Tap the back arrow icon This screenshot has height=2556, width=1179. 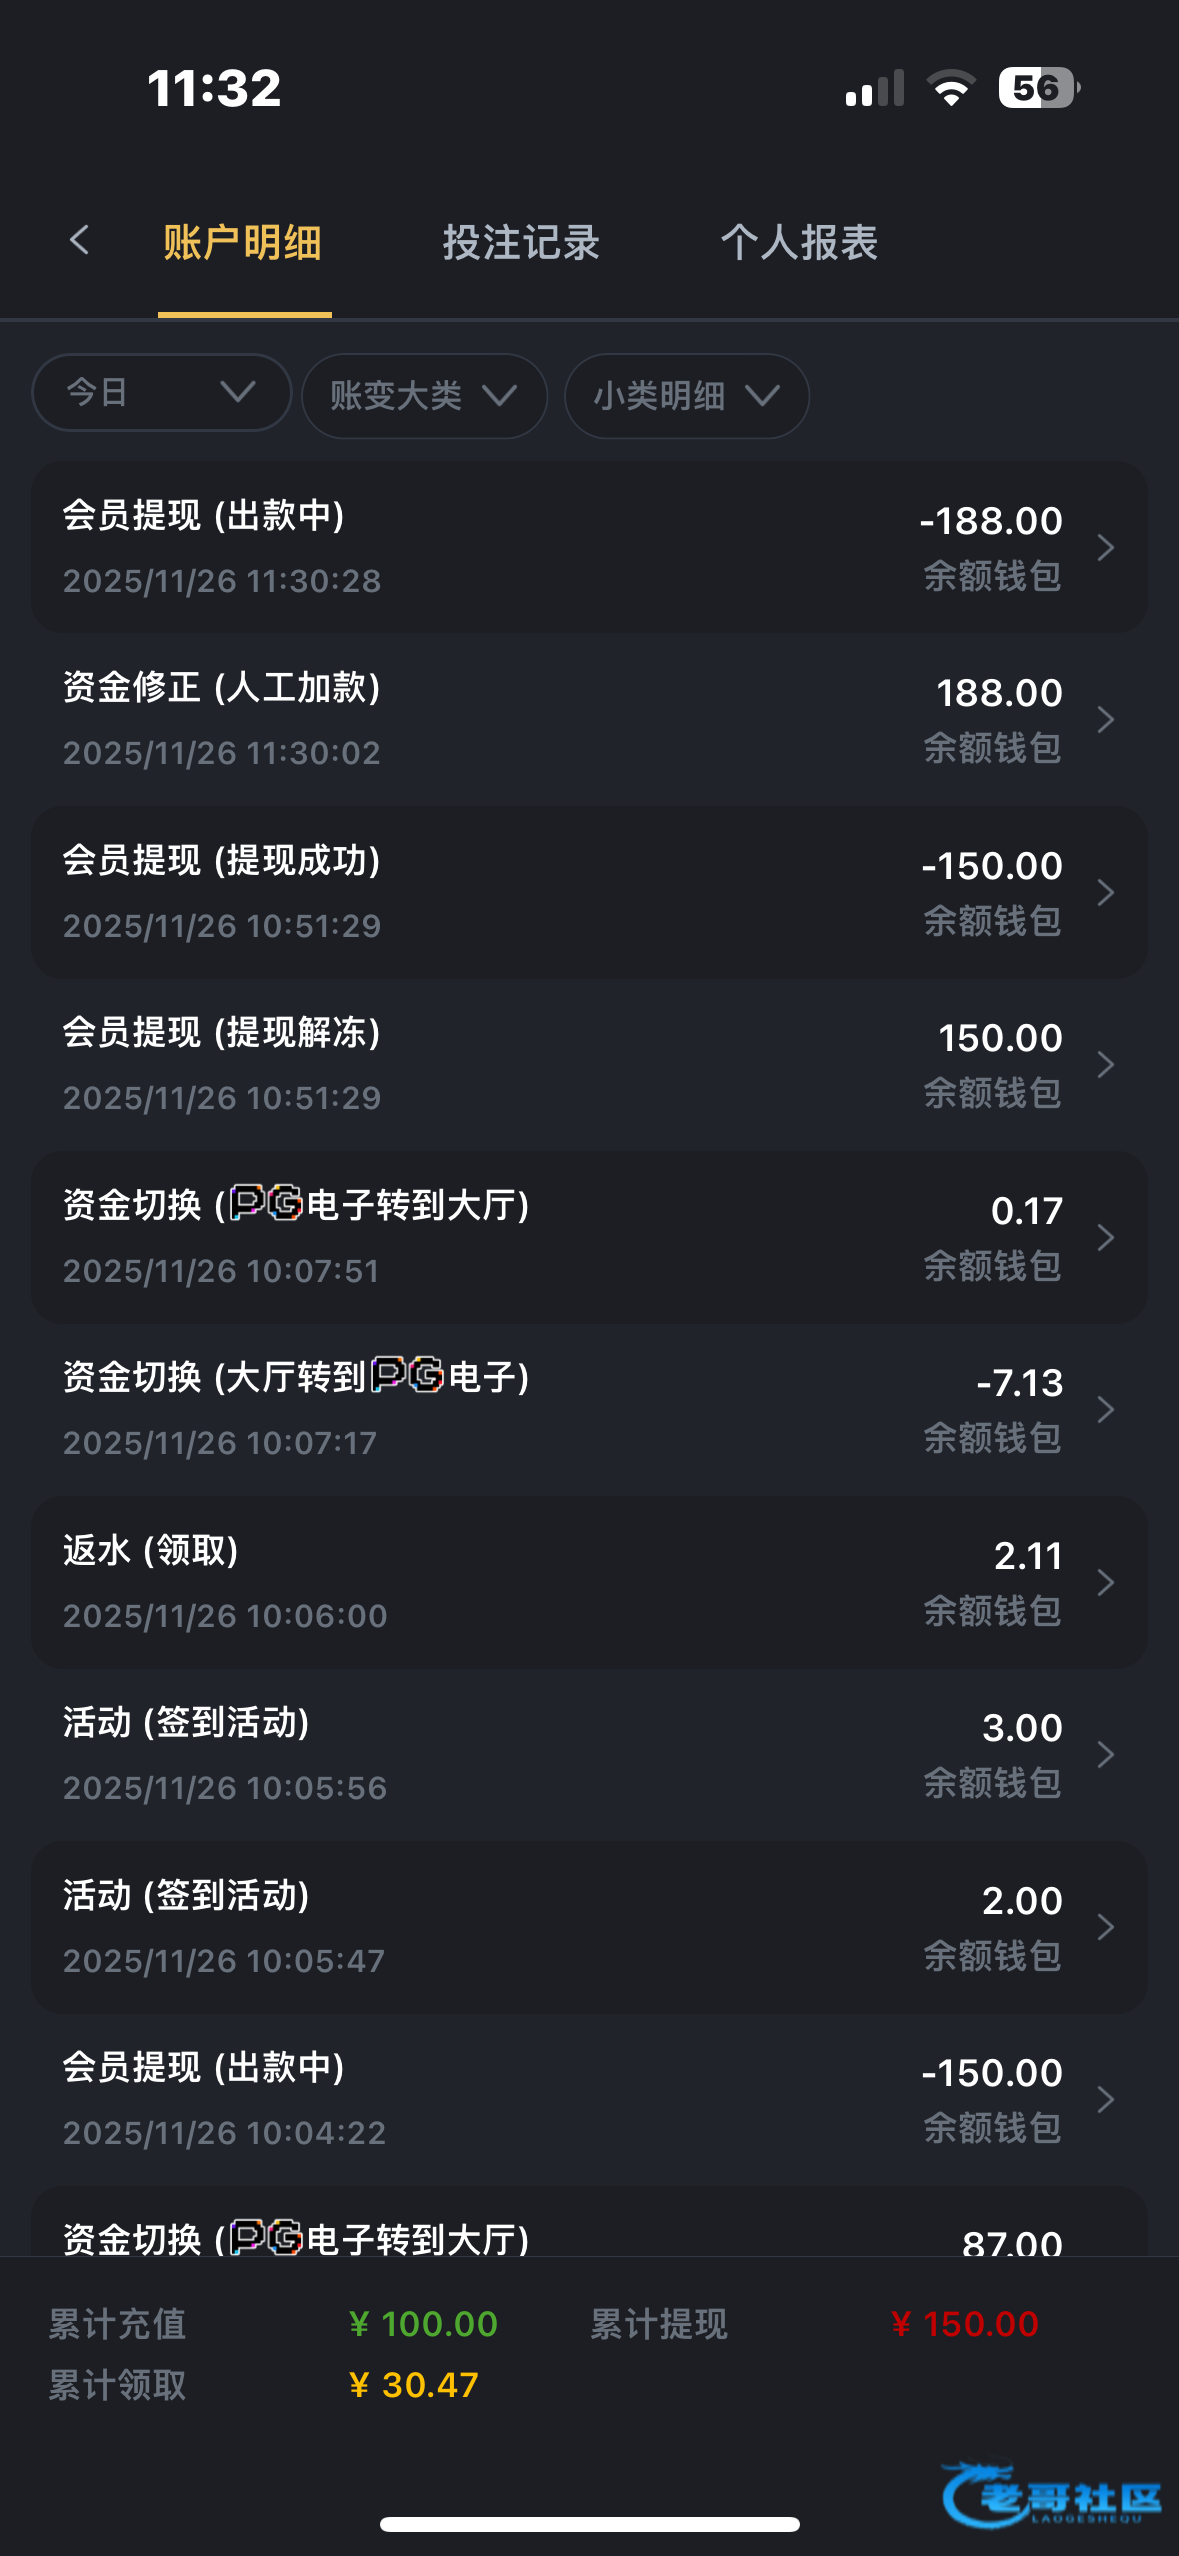[x=80, y=240]
